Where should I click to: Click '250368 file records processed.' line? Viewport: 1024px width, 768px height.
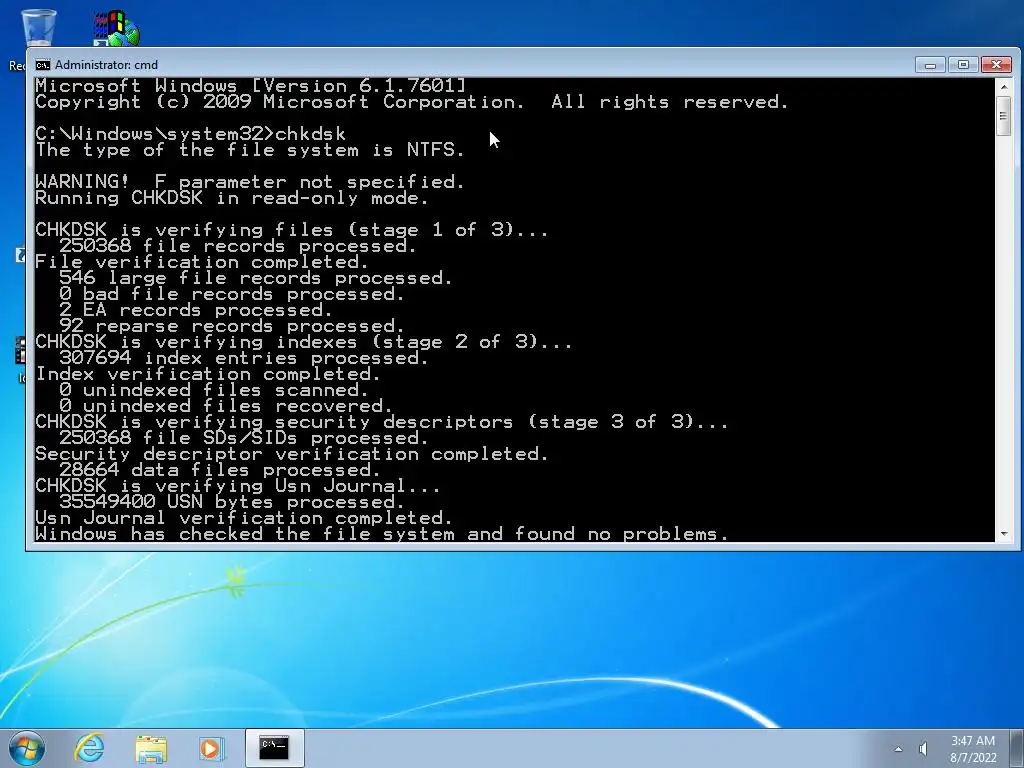pyautogui.click(x=238, y=246)
